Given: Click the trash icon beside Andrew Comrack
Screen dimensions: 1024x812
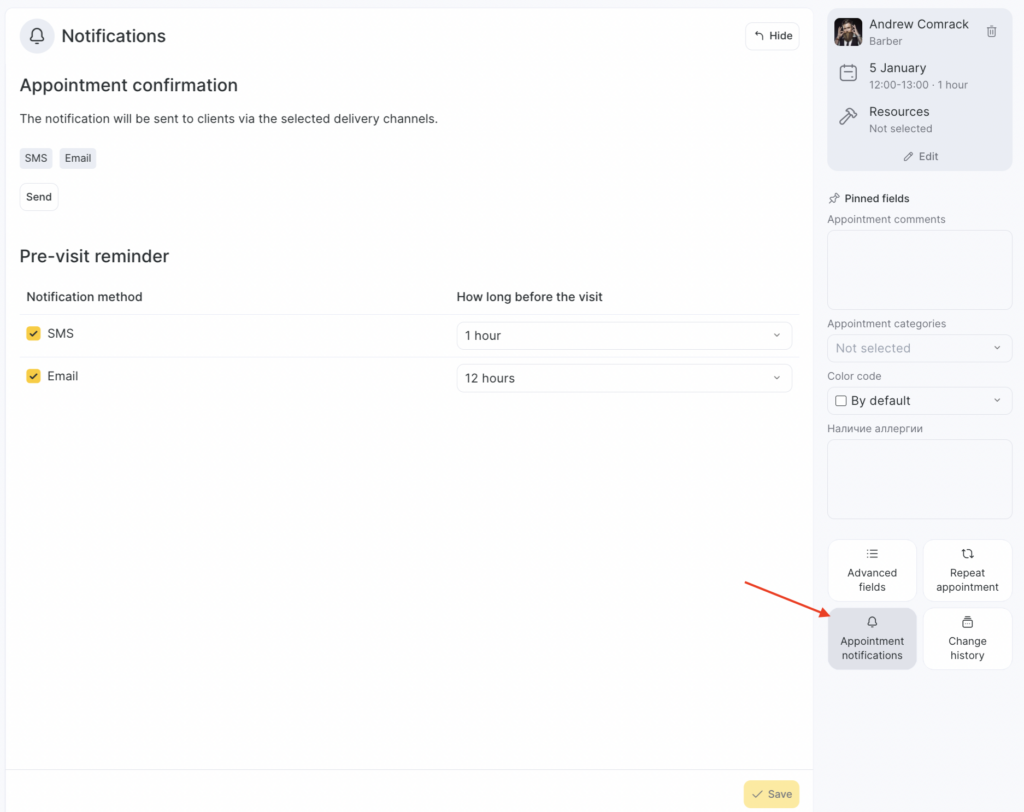Looking at the screenshot, I should pyautogui.click(x=991, y=32).
